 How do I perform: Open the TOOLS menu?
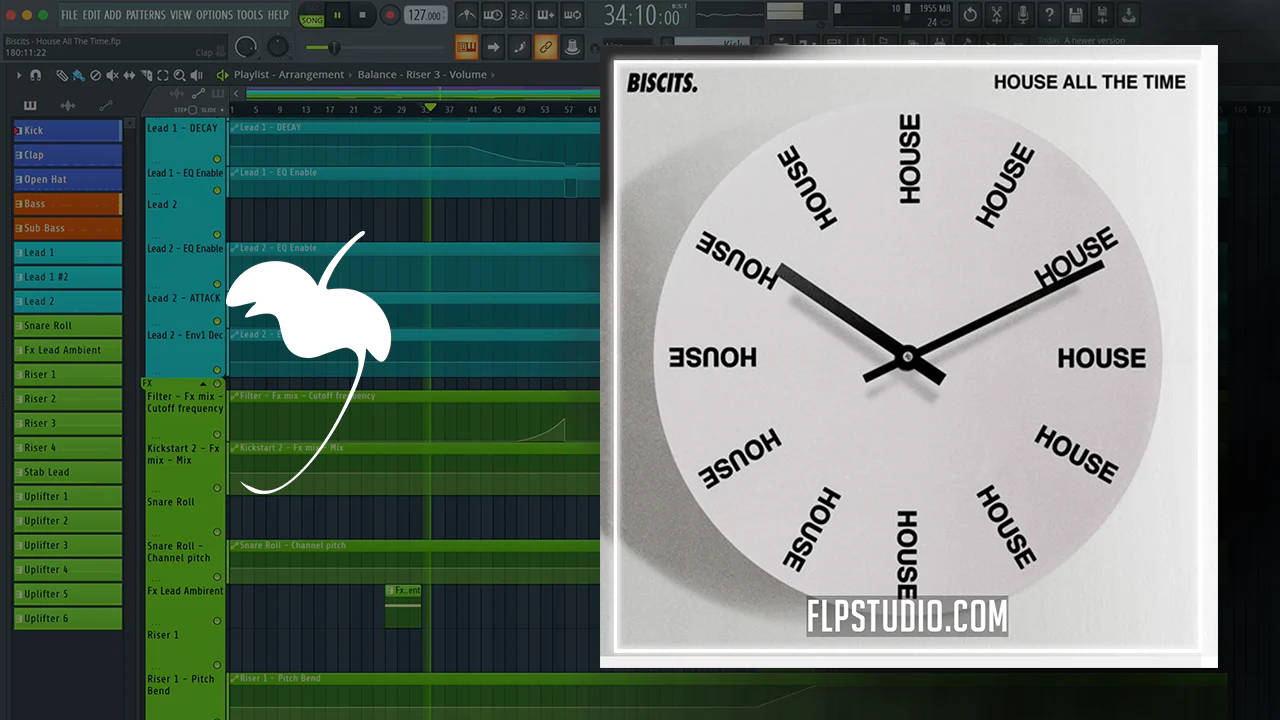click(250, 15)
